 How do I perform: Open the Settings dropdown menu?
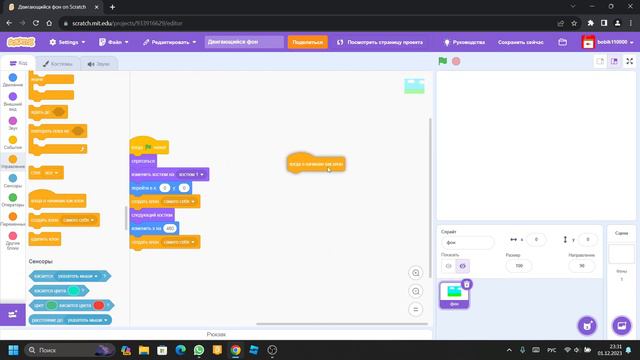coord(67,42)
